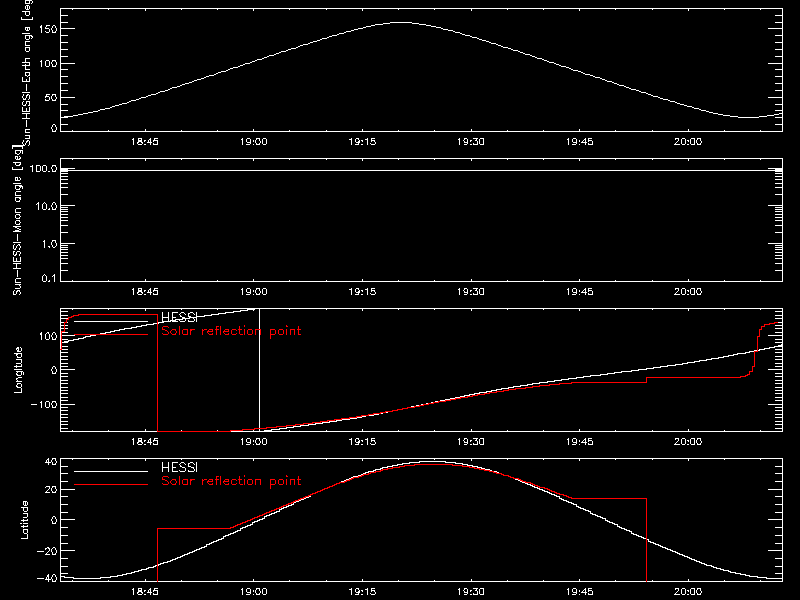Click the 20 tick on Latitude axis

pyautogui.click(x=51, y=490)
